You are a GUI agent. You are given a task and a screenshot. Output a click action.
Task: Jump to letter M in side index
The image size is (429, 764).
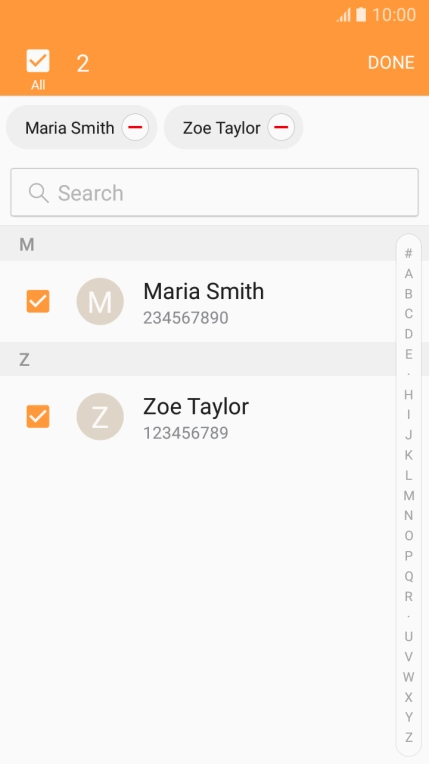tap(409, 496)
